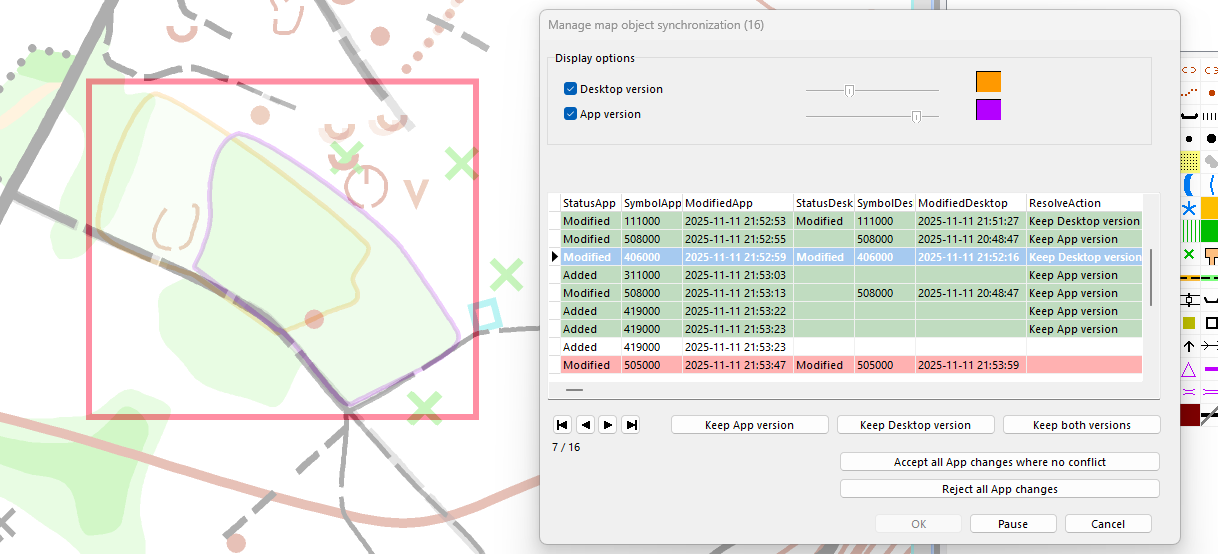Choose the solid green area symbol

pyautogui.click(x=1209, y=231)
